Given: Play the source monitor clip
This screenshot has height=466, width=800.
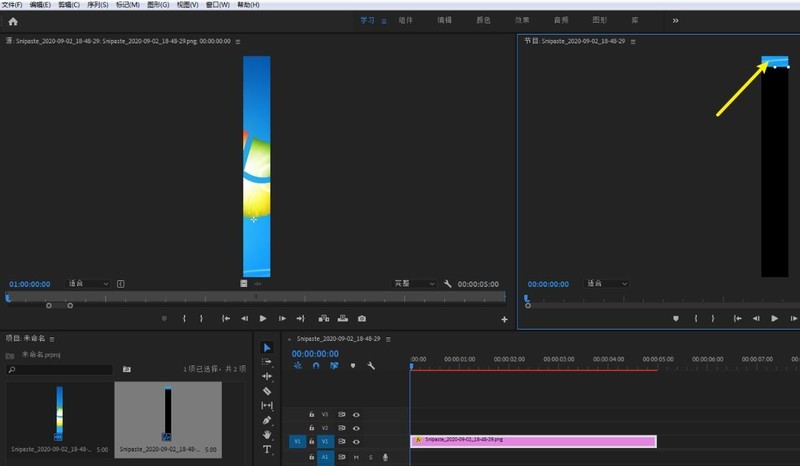Looking at the screenshot, I should [263, 318].
